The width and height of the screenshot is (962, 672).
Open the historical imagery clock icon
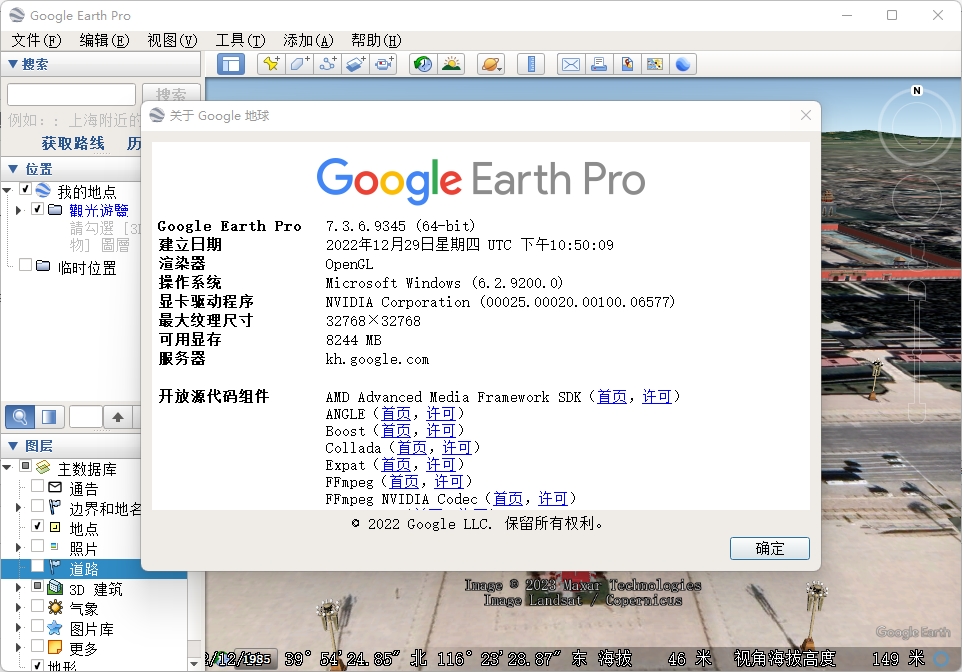pos(423,64)
